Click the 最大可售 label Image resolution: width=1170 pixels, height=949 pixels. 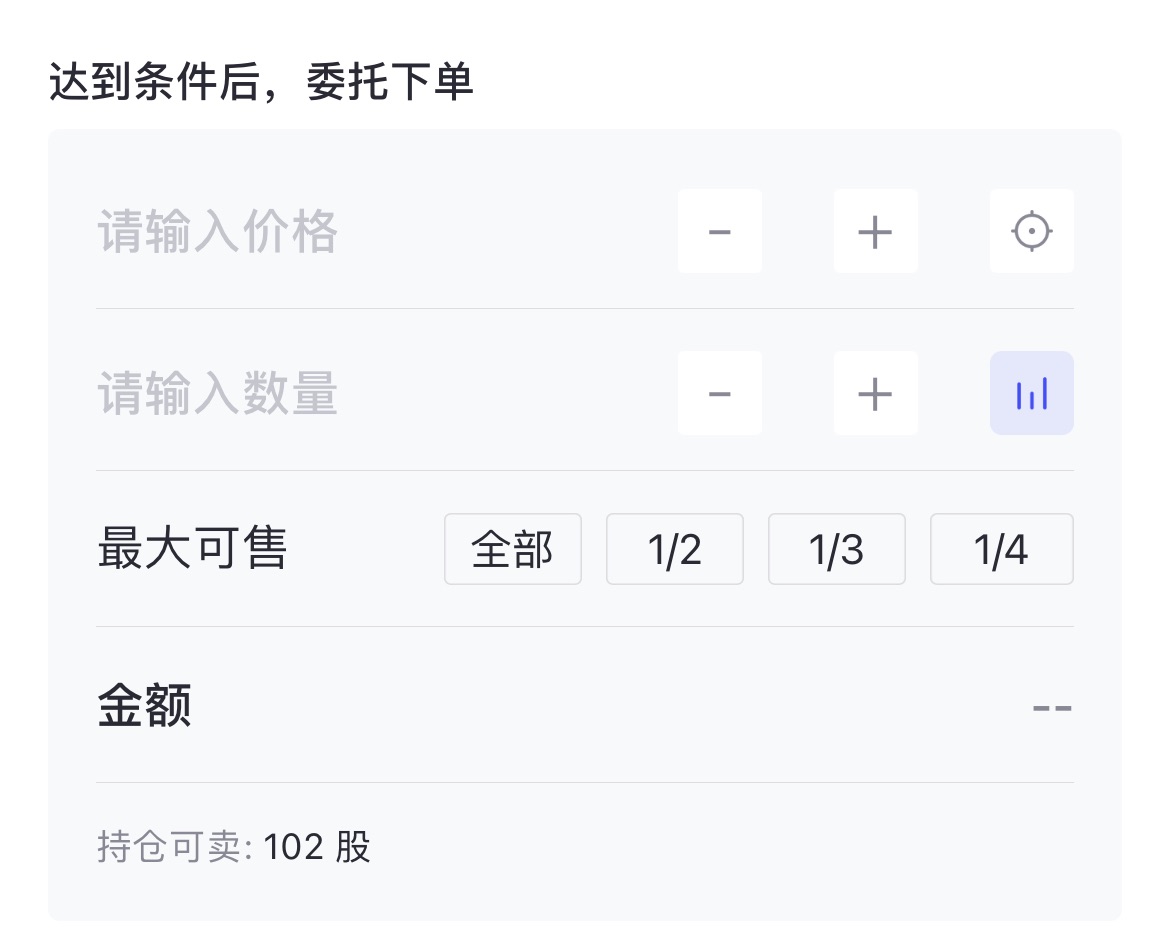[x=193, y=548]
